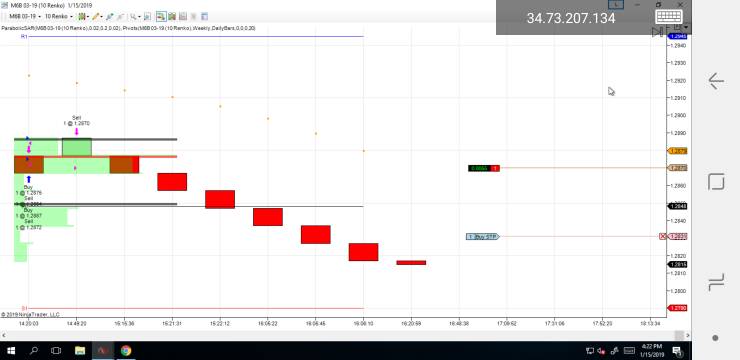The image size is (740, 360).
Task: Open the notification action center
Action: pyautogui.click(x=678, y=351)
